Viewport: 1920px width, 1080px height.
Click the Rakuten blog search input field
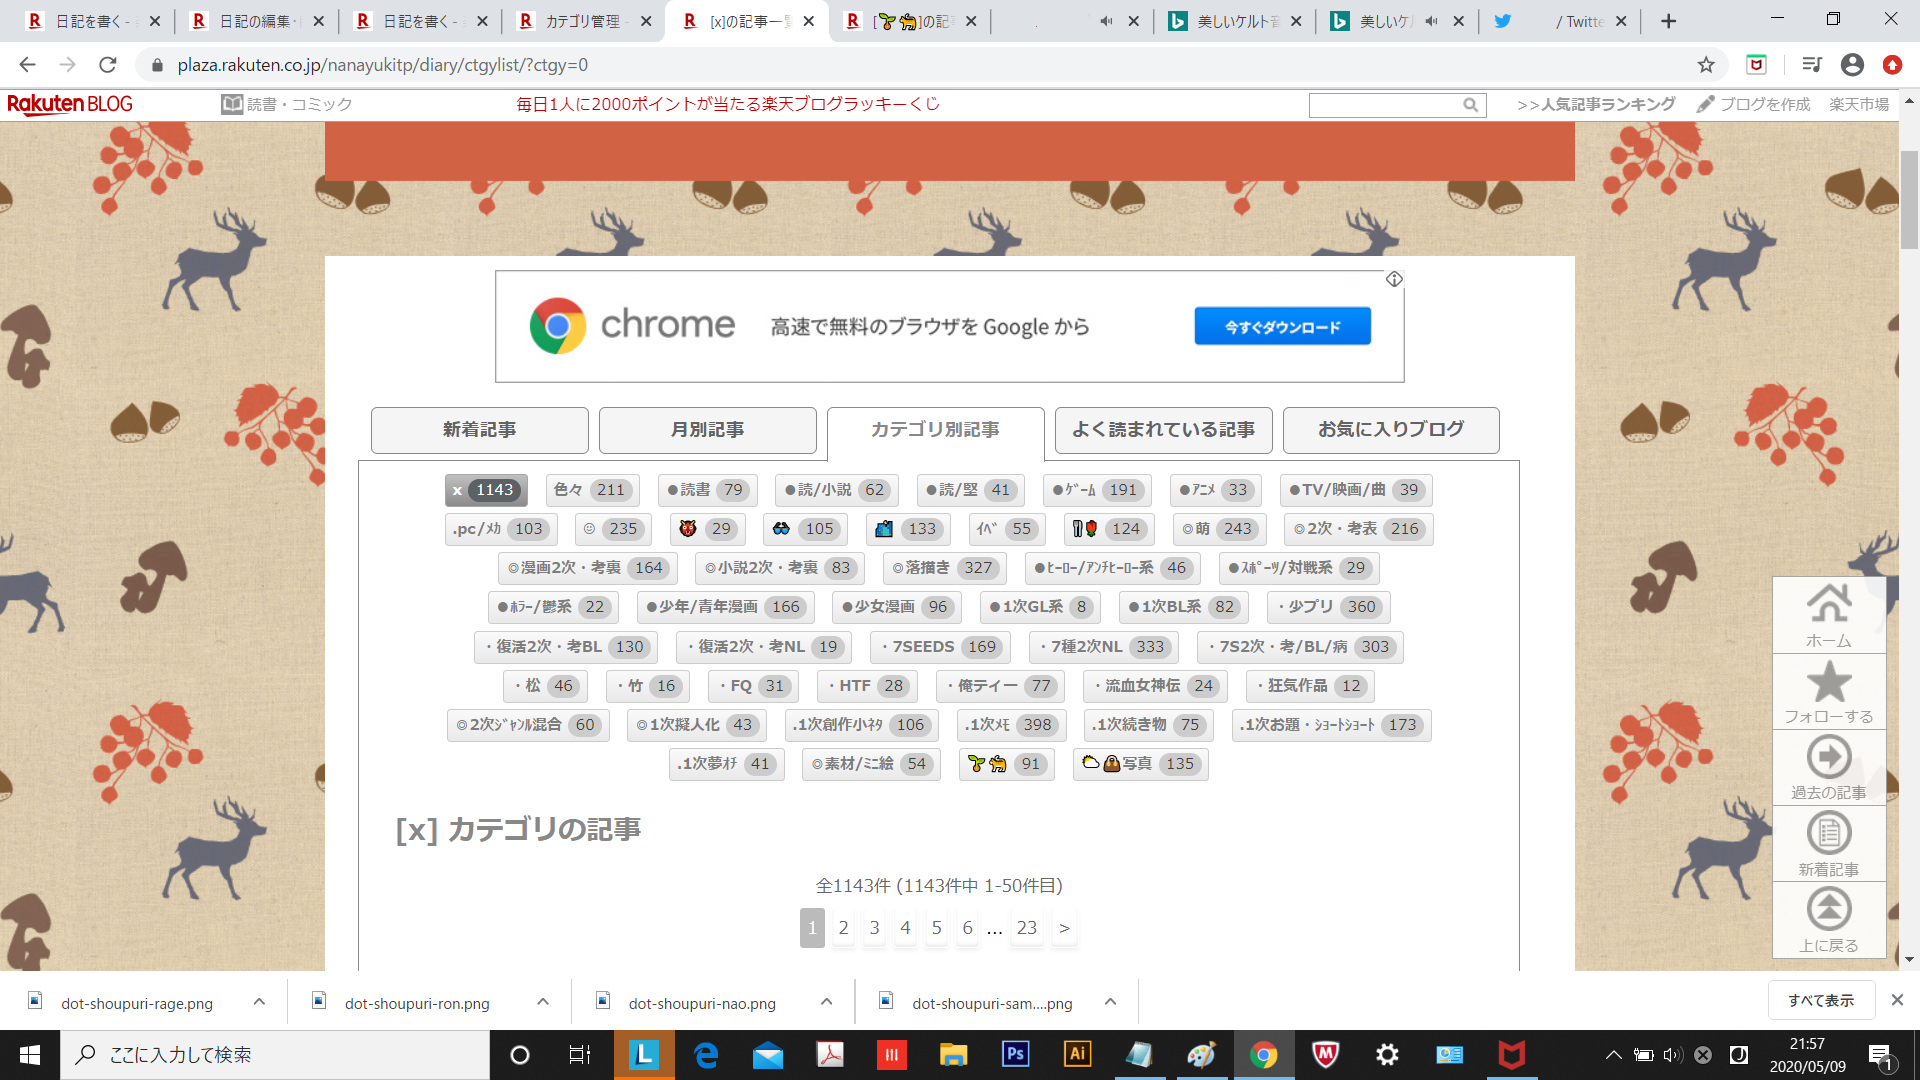(1385, 105)
